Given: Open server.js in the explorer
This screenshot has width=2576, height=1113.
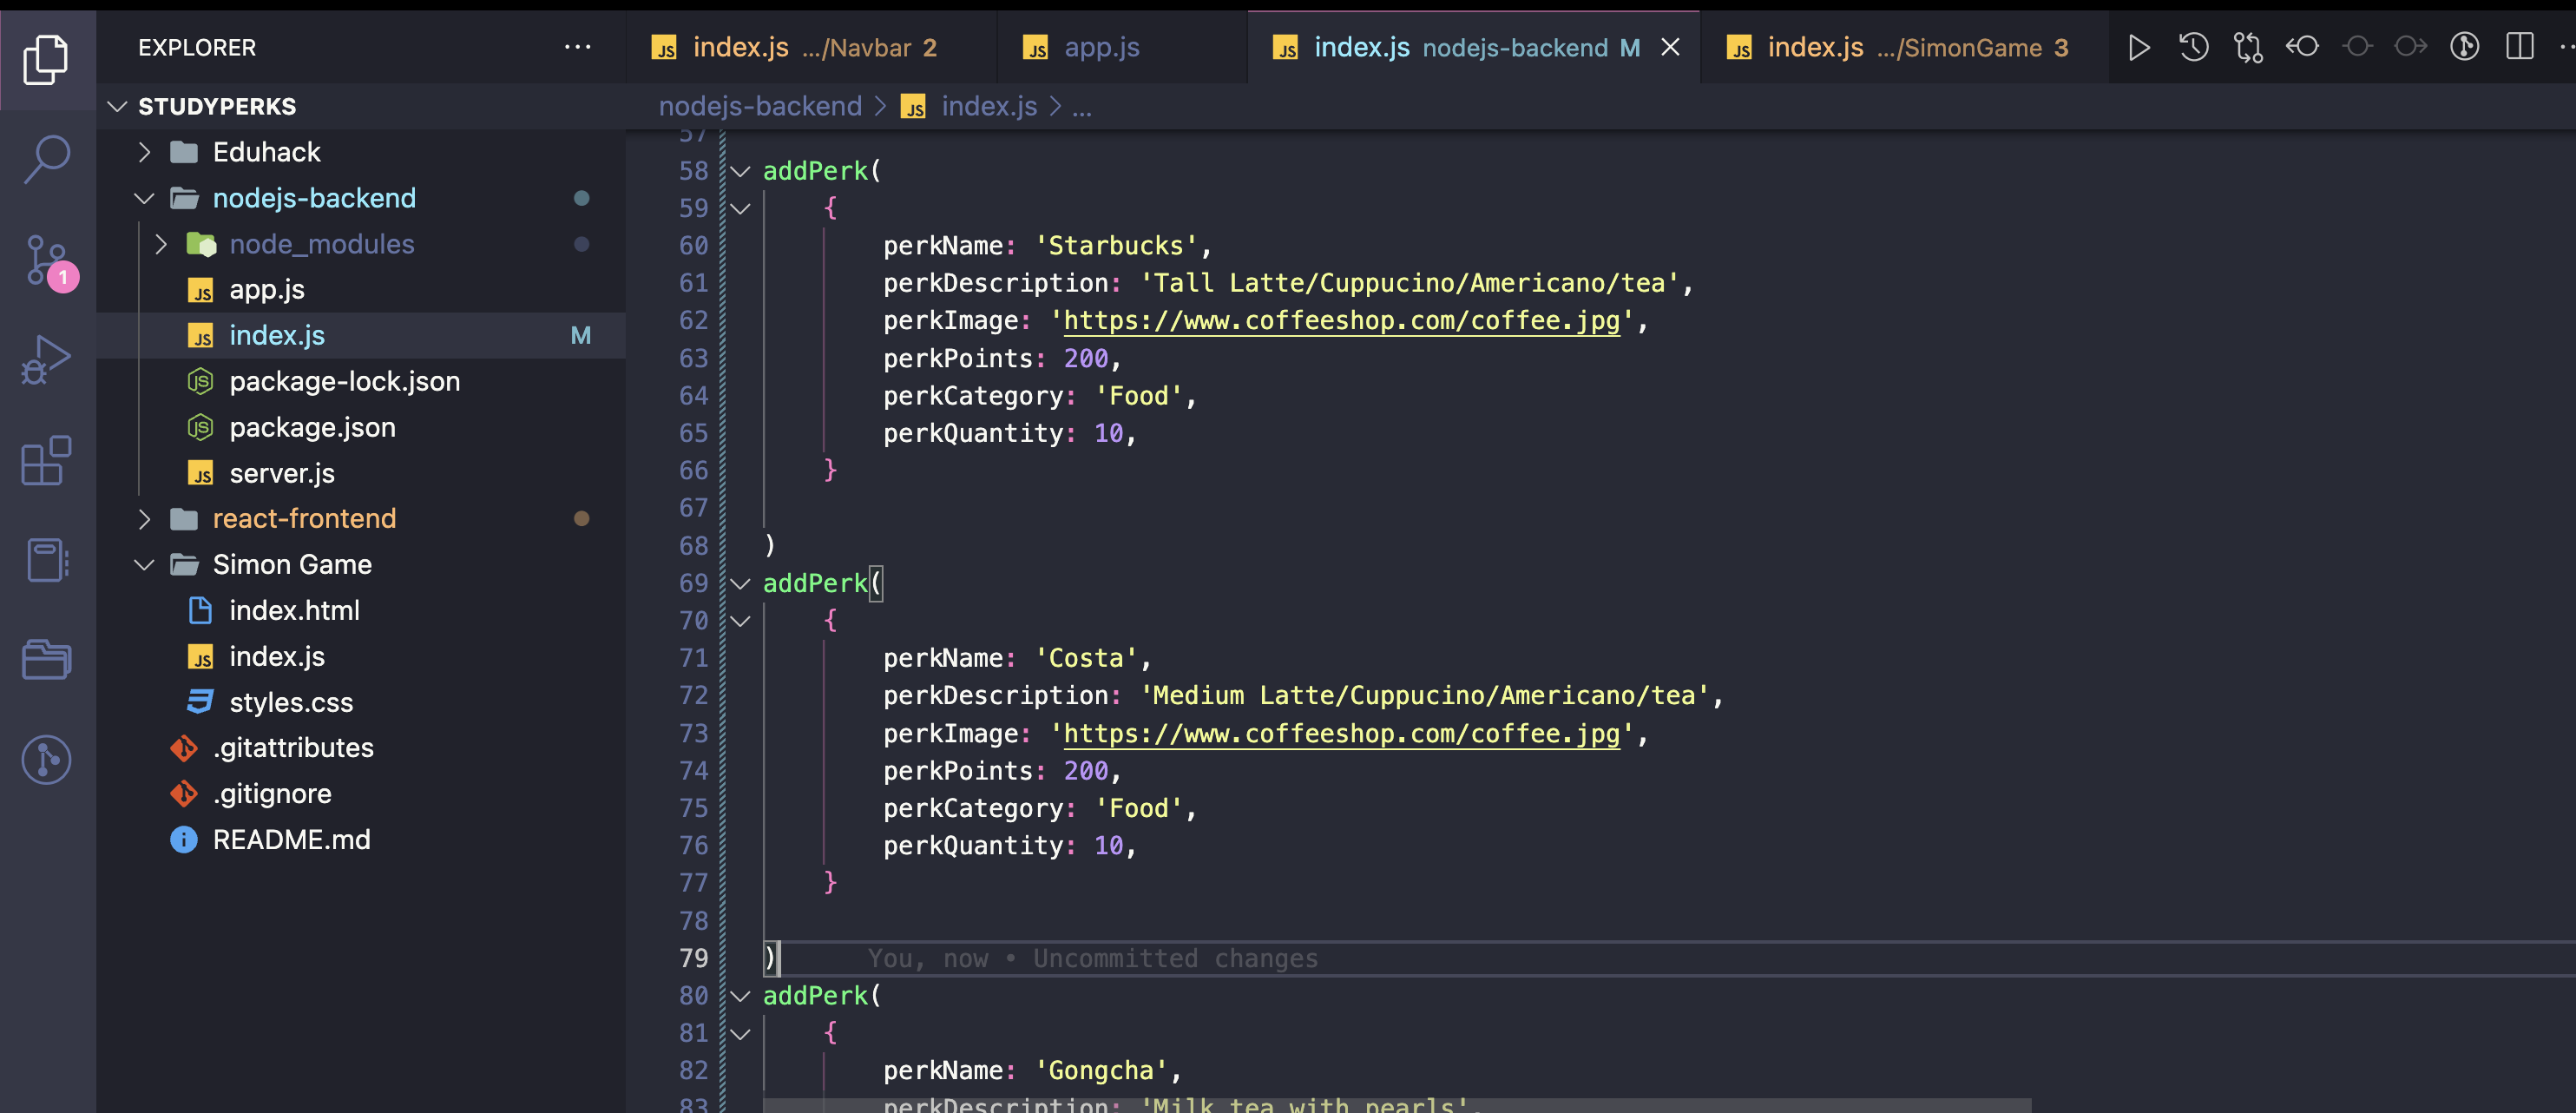Looking at the screenshot, I should pyautogui.click(x=281, y=473).
